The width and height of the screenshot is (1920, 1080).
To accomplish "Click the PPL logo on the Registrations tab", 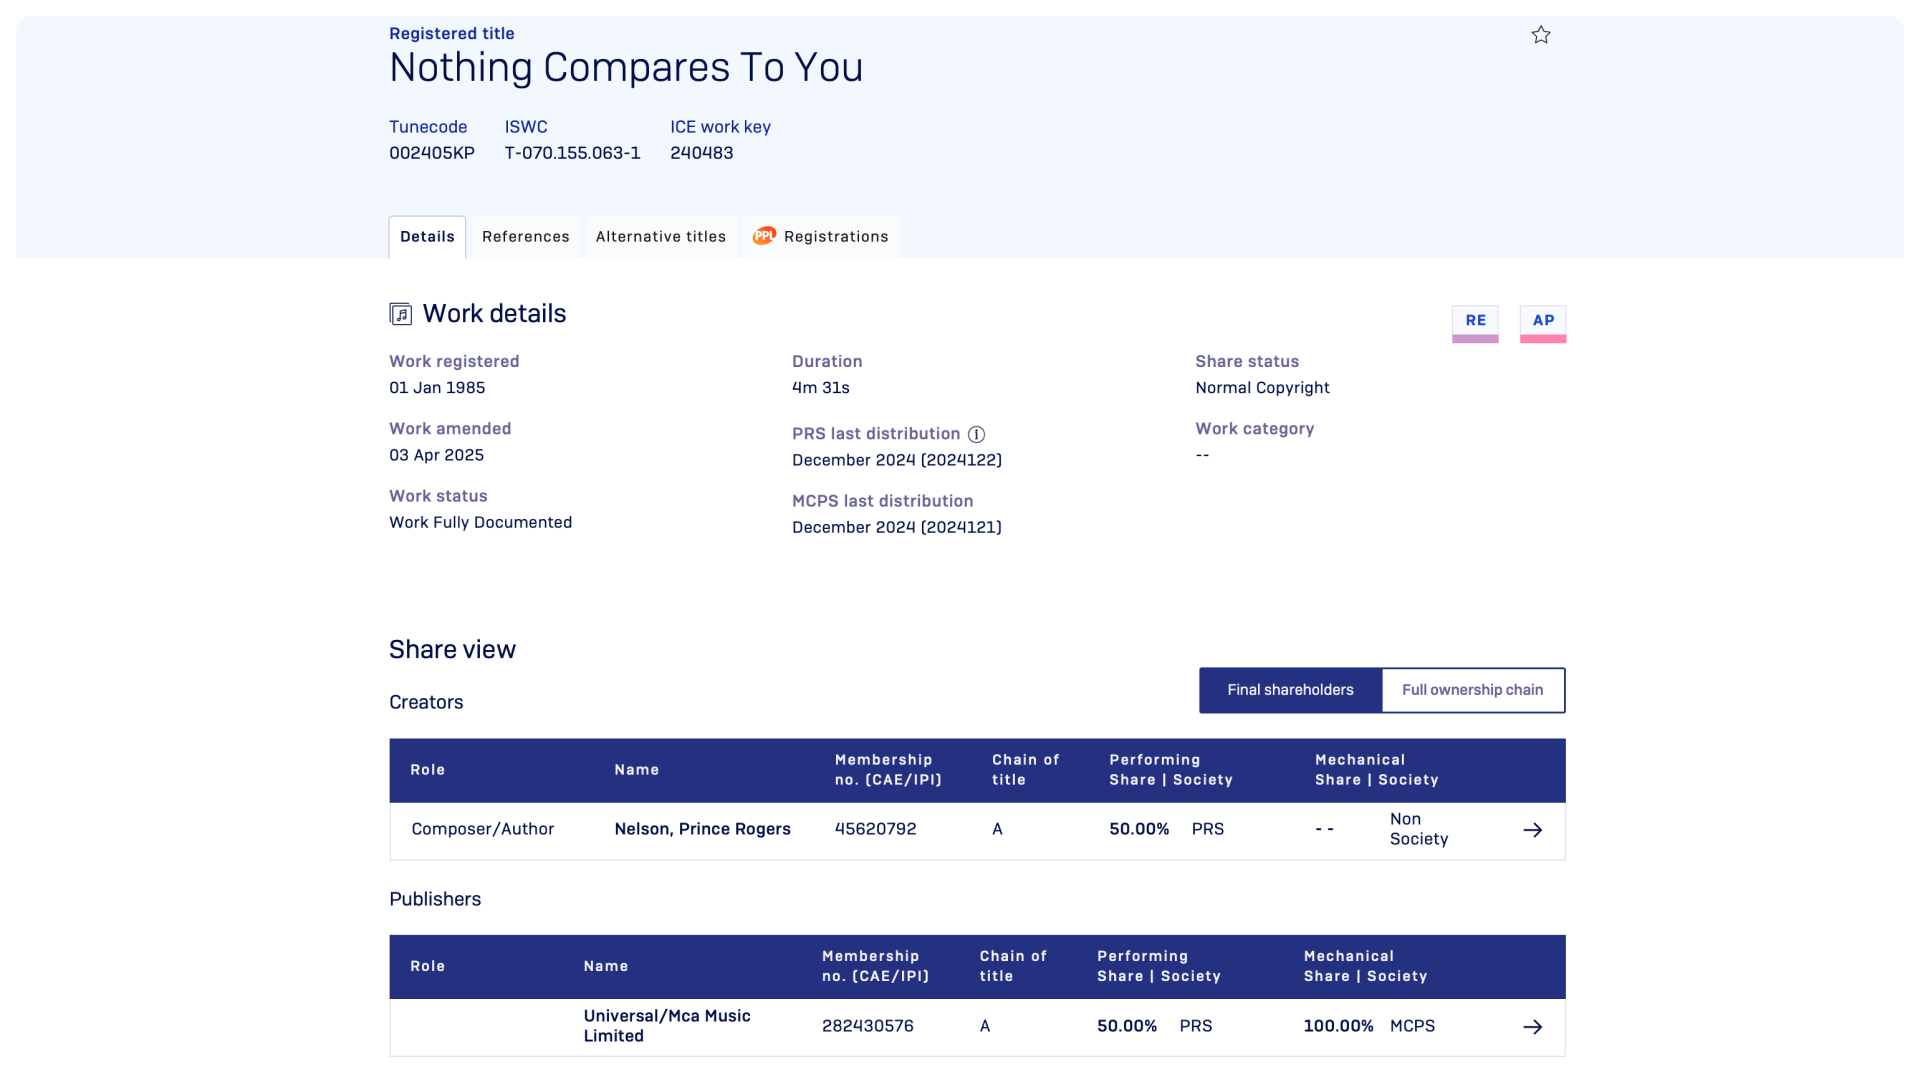I will pyautogui.click(x=764, y=236).
